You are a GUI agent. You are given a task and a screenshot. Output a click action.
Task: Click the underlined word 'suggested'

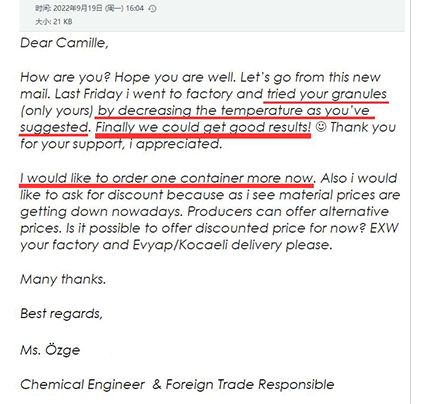[x=54, y=127]
